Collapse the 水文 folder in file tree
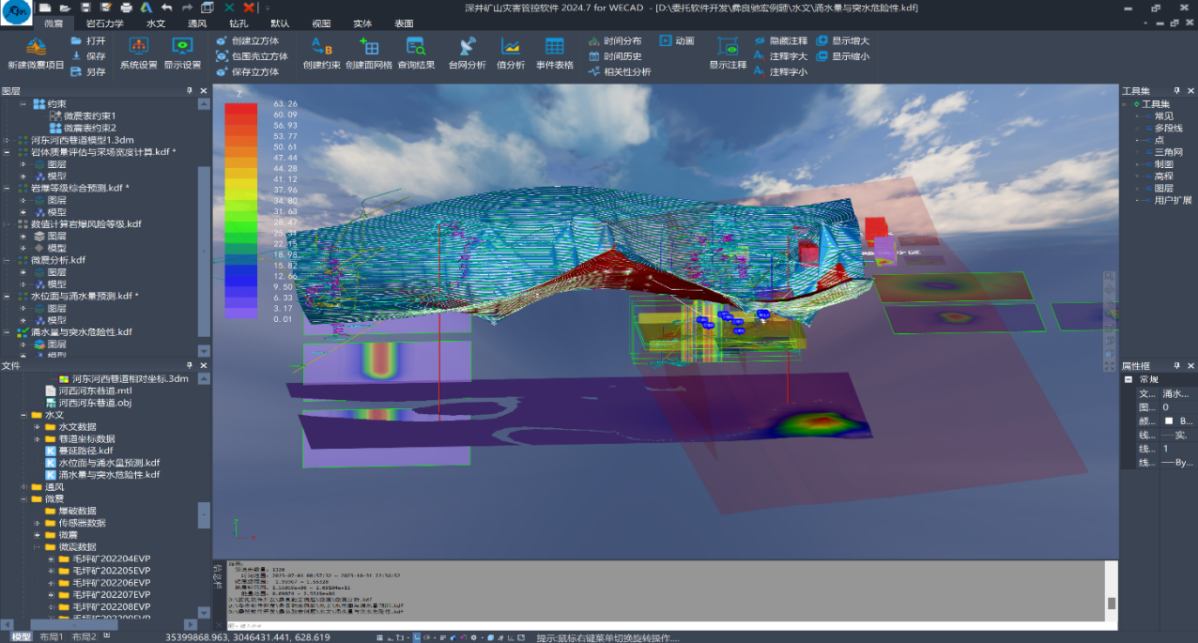This screenshot has width=1198, height=643. [23, 414]
